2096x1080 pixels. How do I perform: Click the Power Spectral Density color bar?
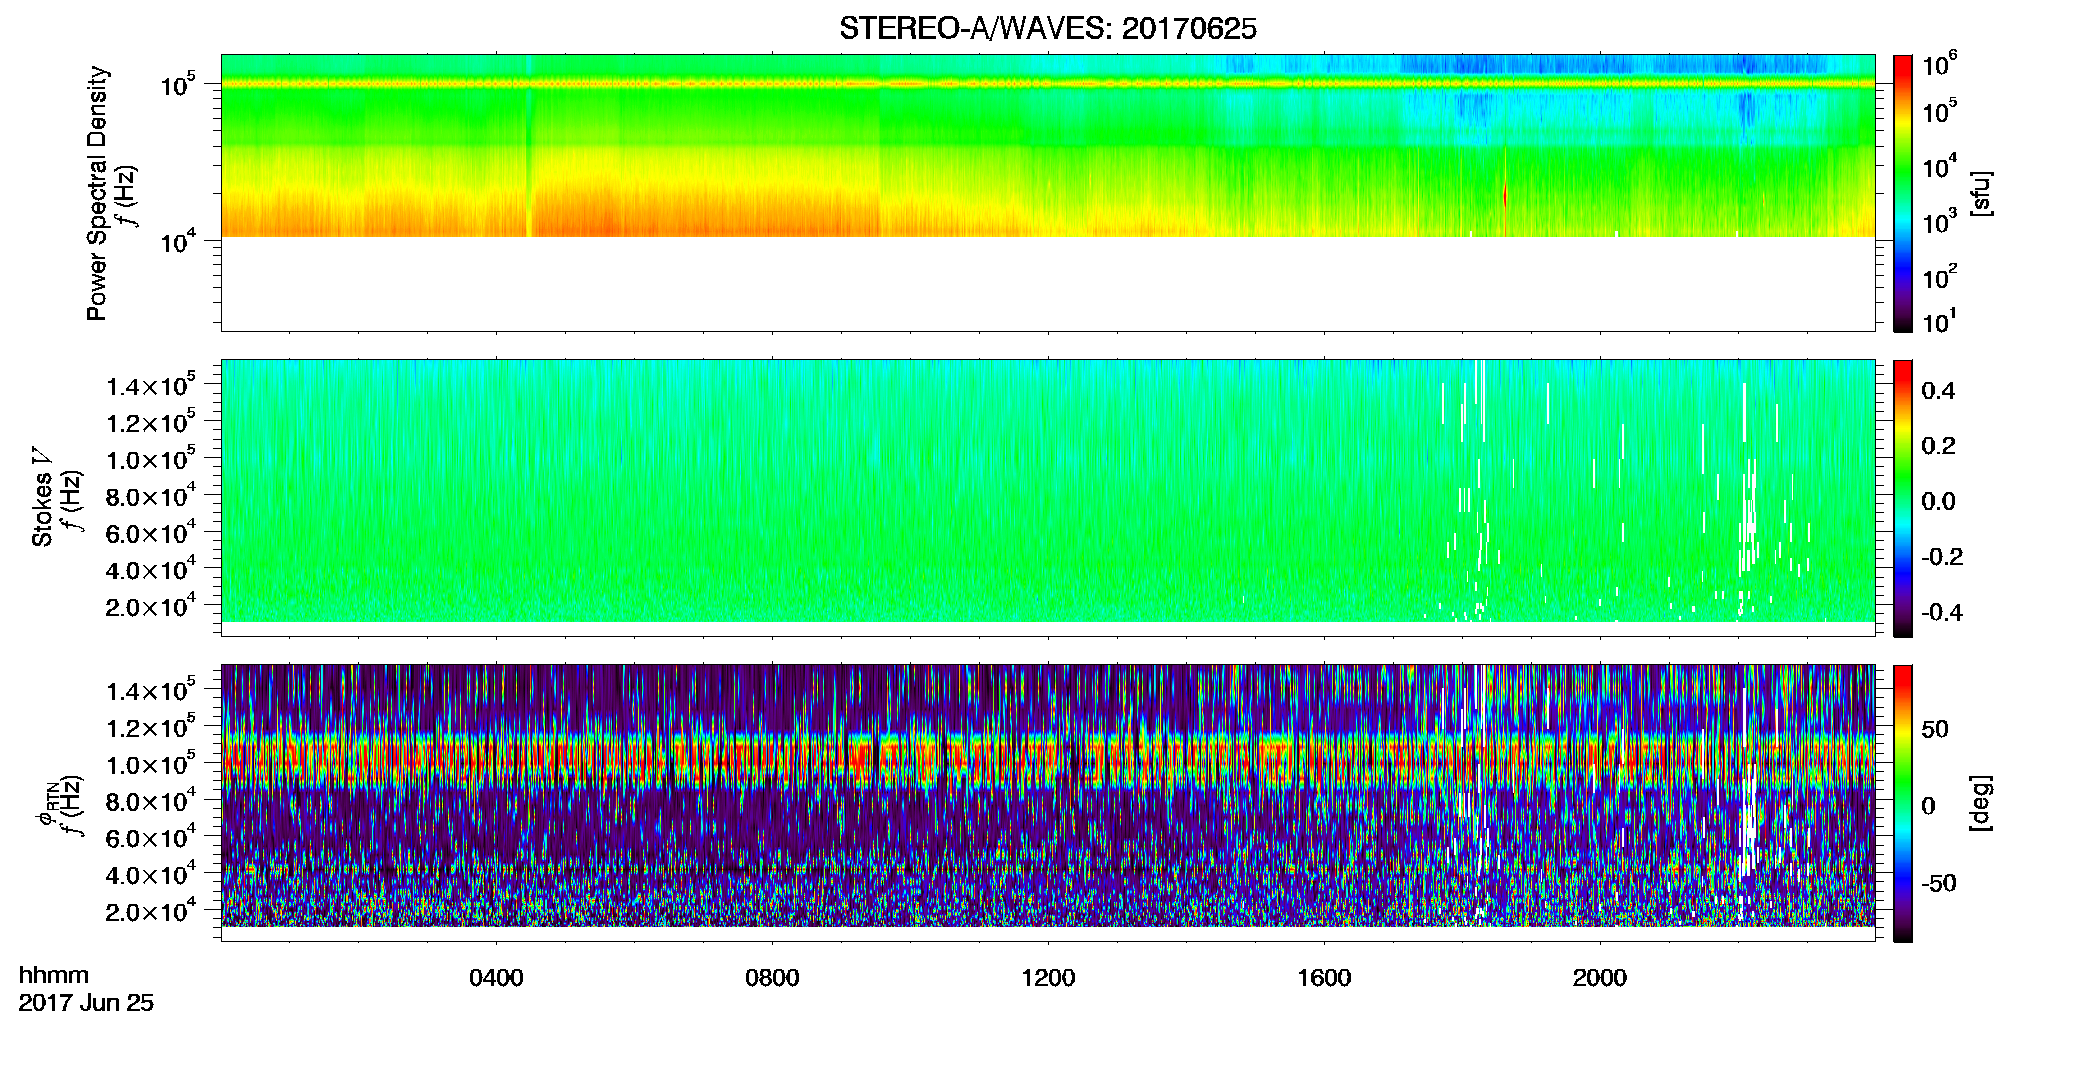pyautogui.click(x=1903, y=192)
